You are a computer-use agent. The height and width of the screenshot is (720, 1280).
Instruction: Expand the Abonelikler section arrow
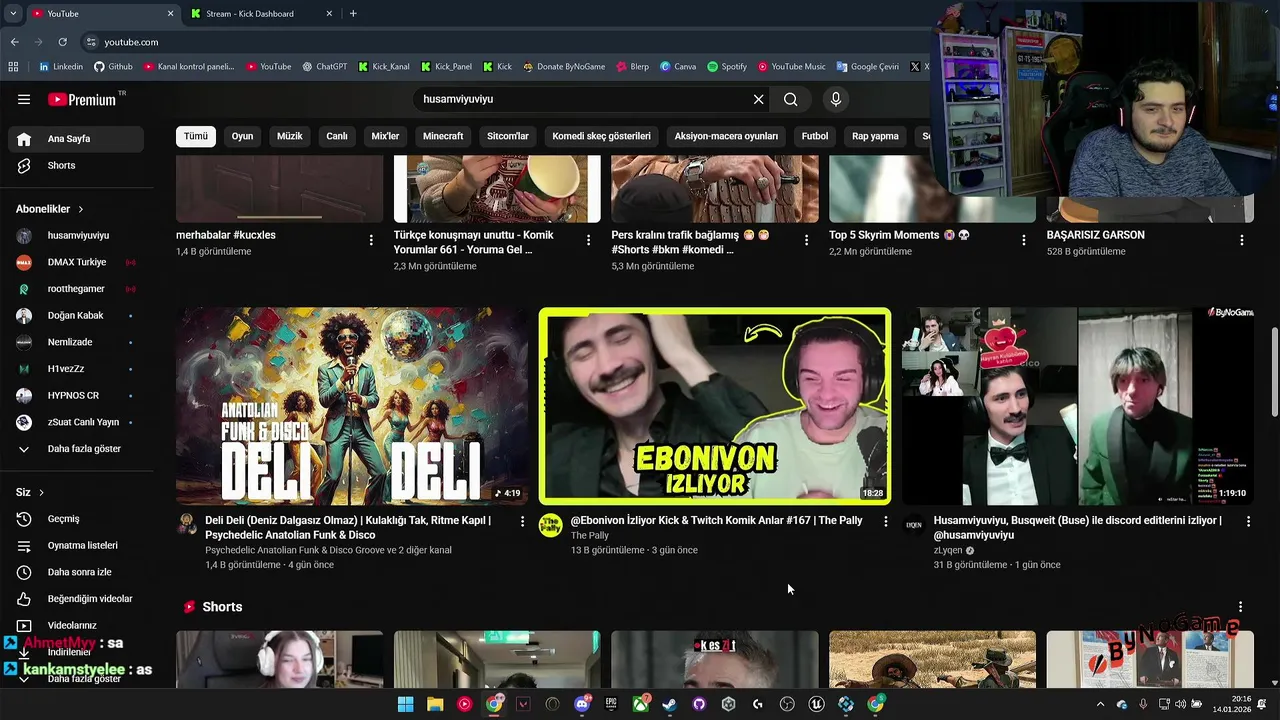[x=80, y=209]
